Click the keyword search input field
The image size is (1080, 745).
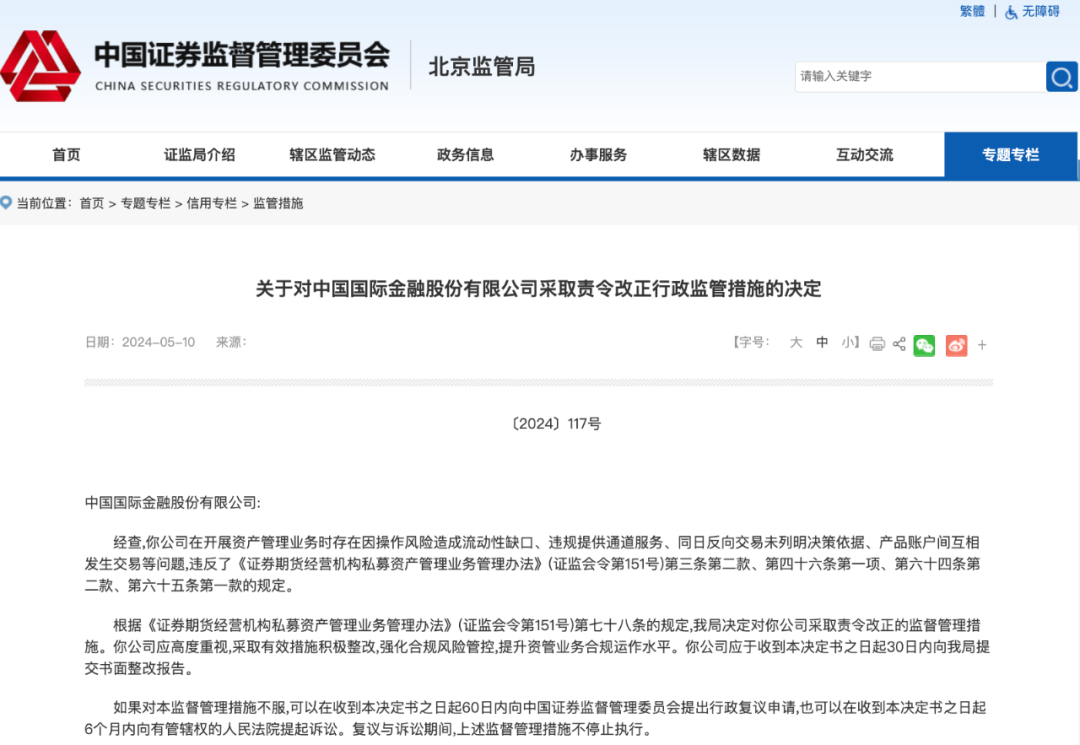click(x=918, y=76)
